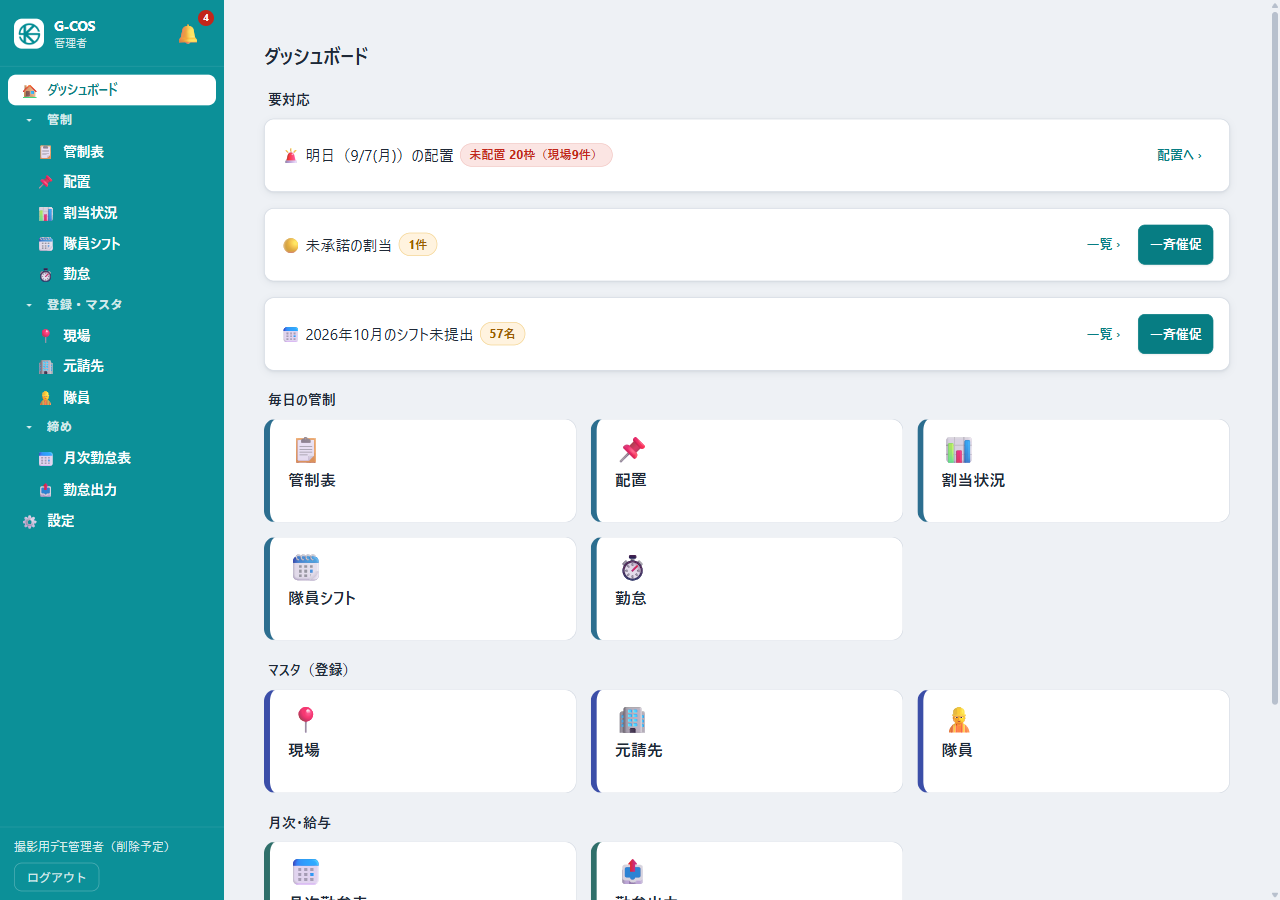Open the 勤怠 stopwatch card icon

[632, 568]
